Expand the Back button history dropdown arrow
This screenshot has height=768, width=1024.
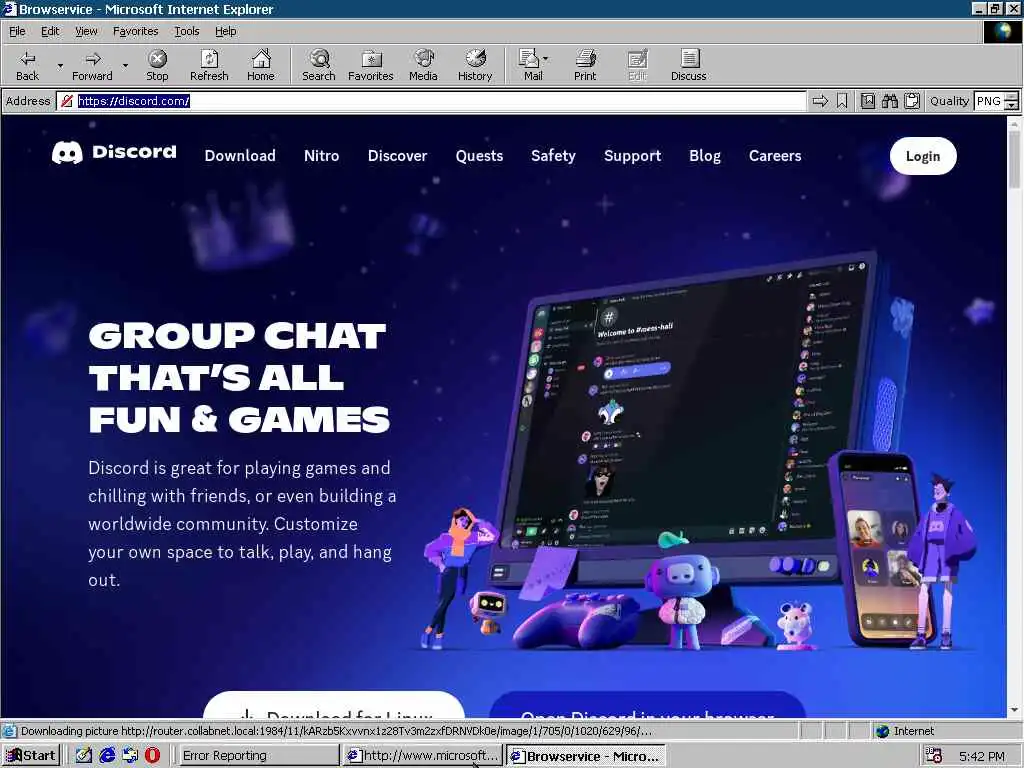point(60,66)
